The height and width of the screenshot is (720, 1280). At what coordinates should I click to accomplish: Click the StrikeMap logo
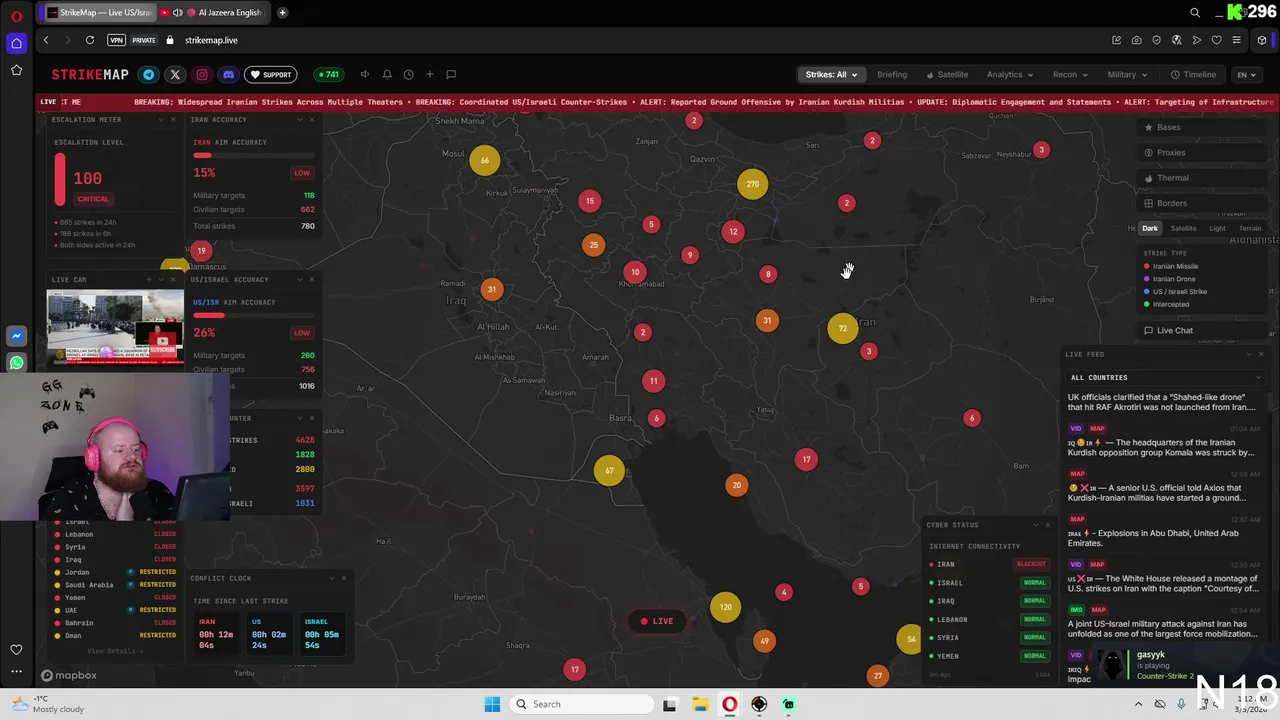coord(90,74)
